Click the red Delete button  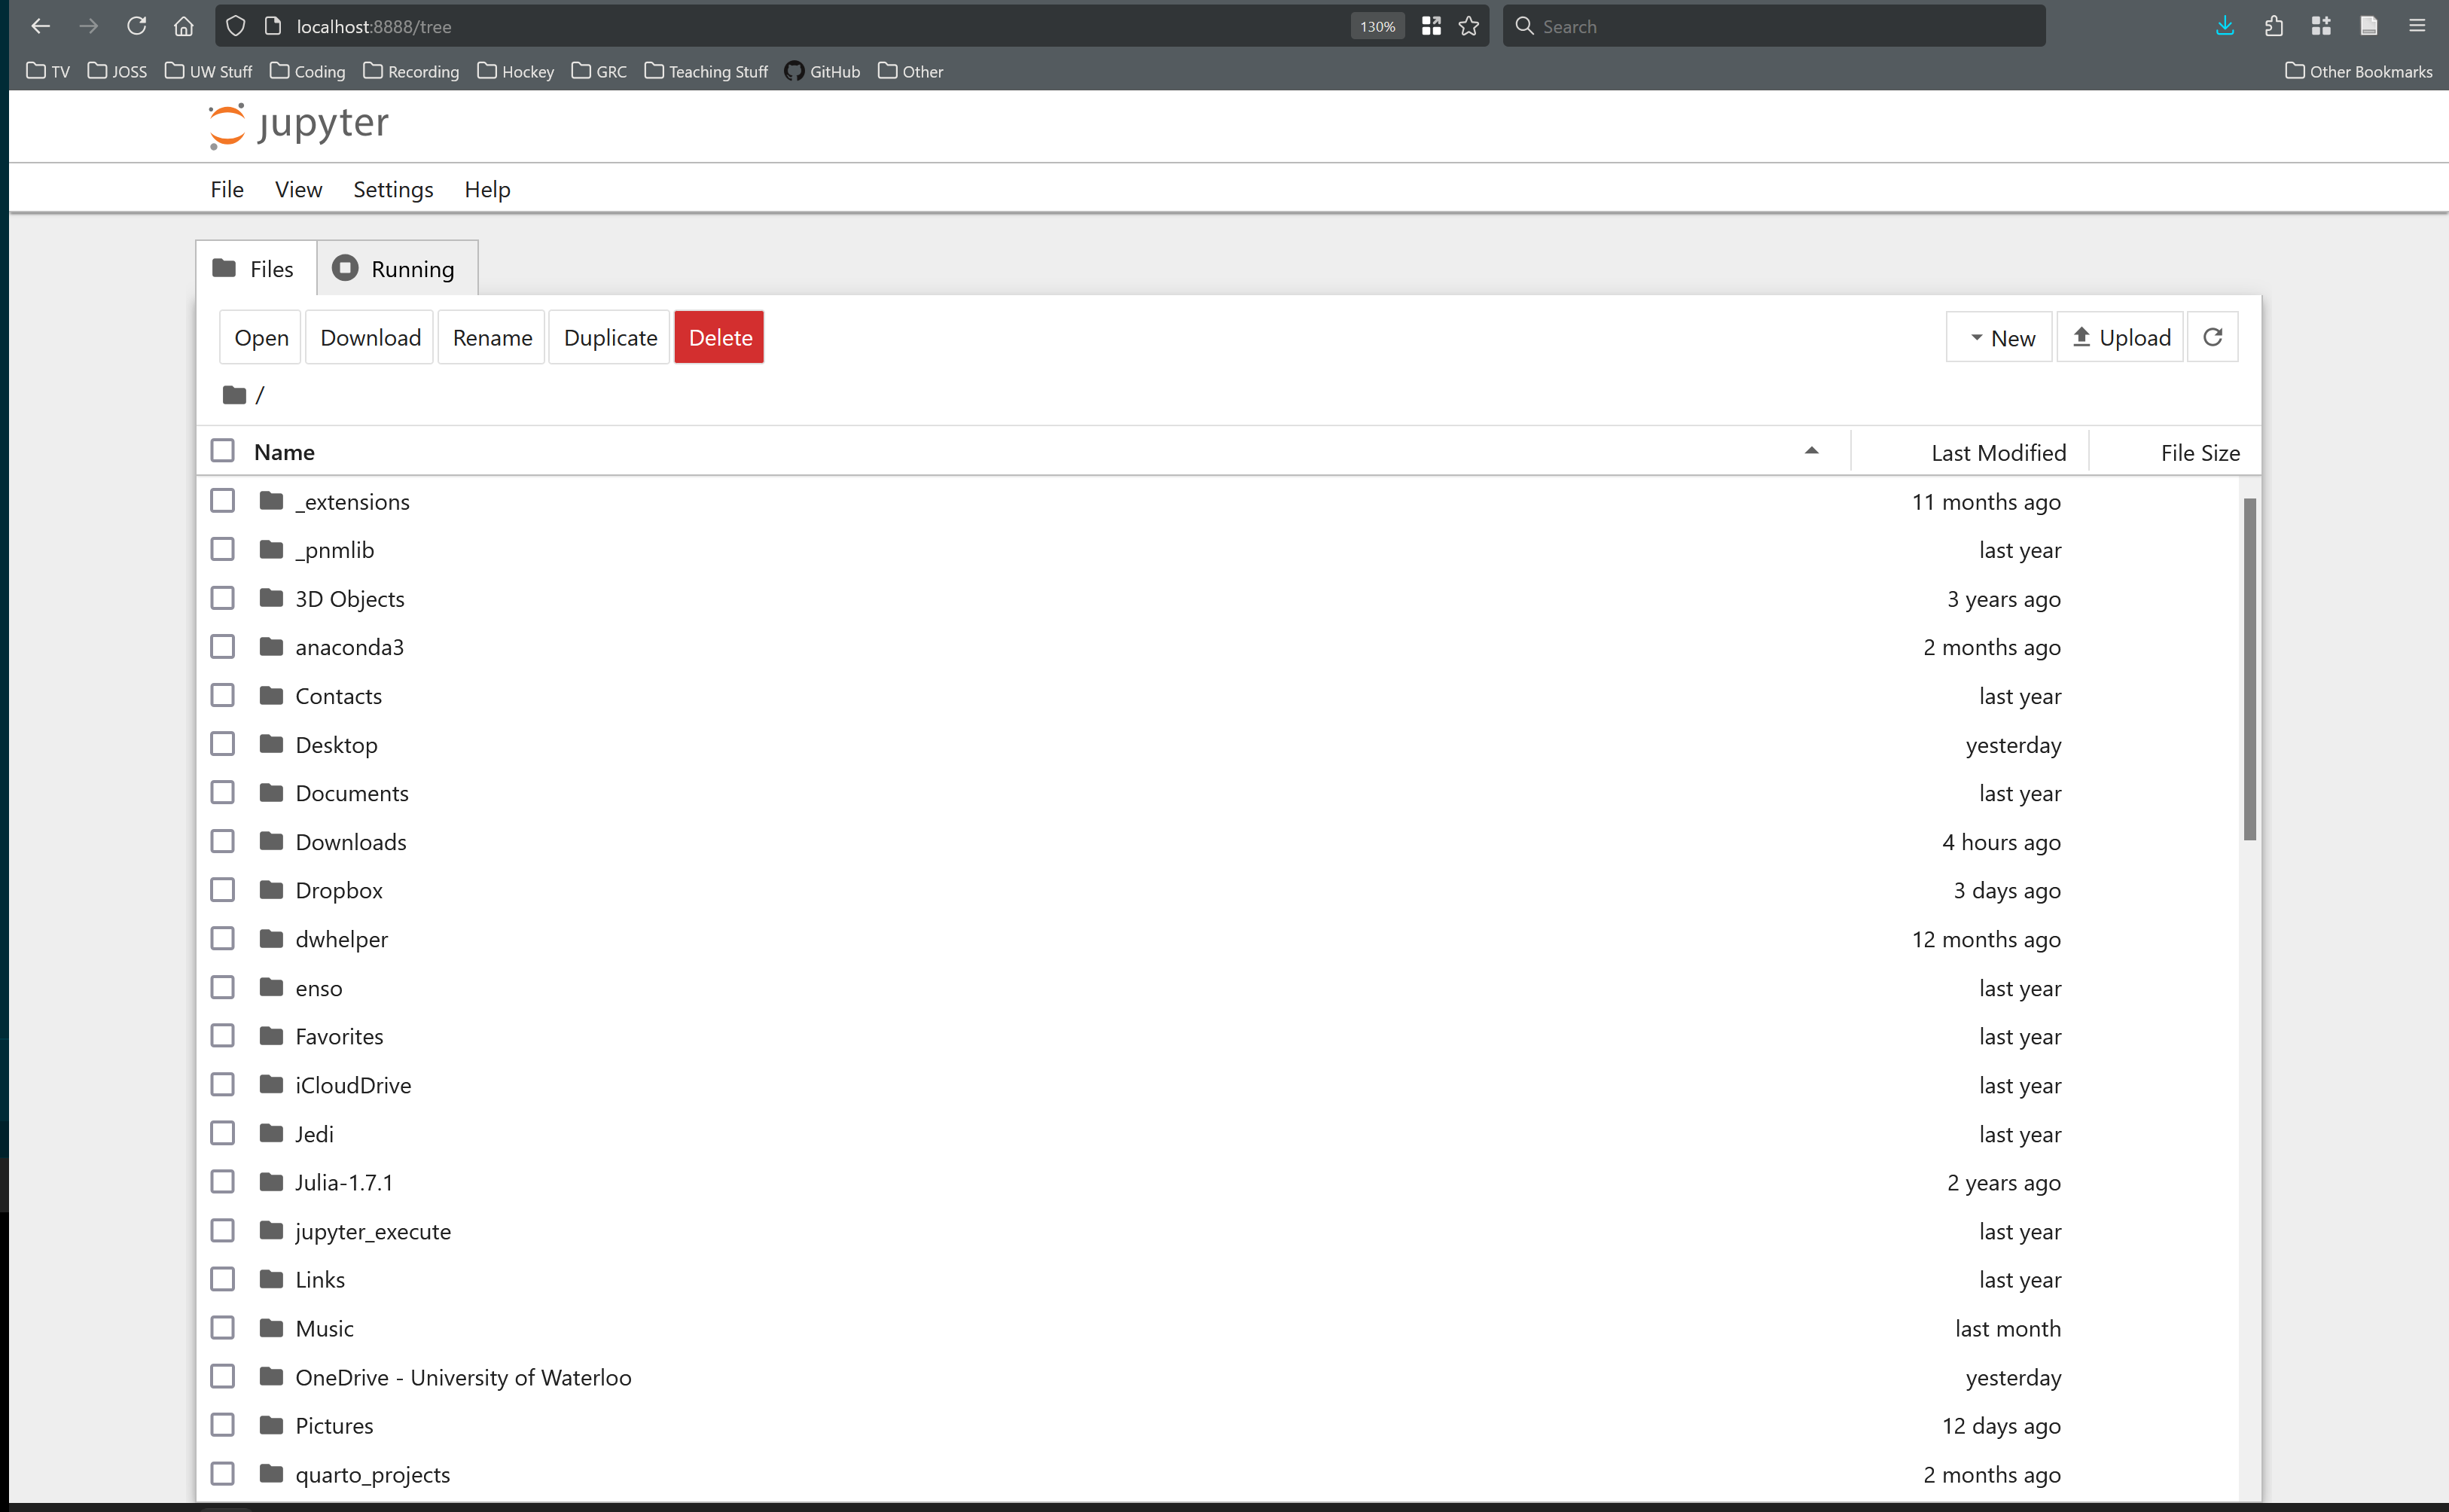pos(719,337)
